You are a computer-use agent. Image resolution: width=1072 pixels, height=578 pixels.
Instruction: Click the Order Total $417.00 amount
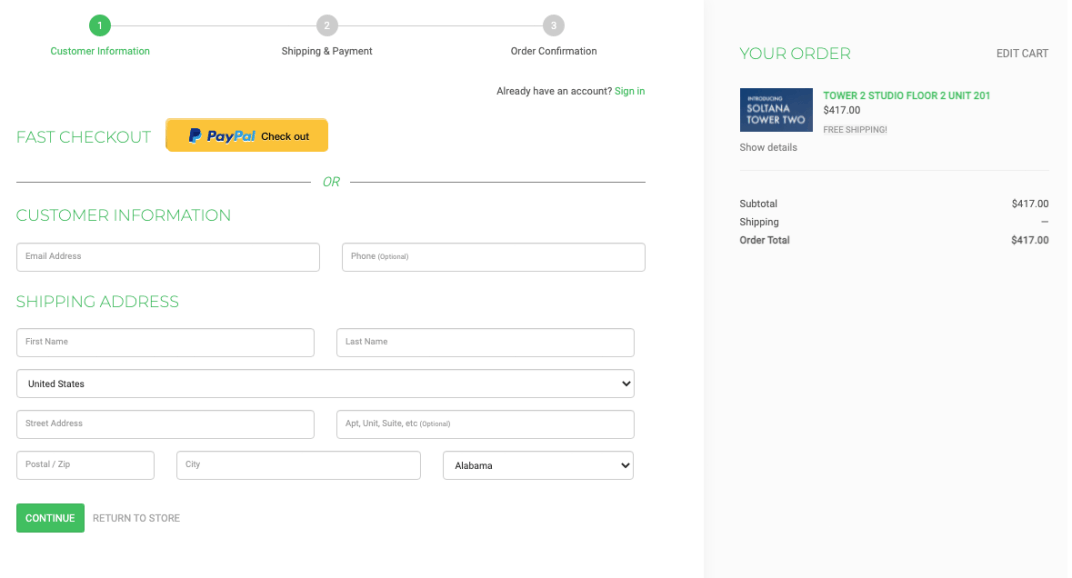point(1030,240)
